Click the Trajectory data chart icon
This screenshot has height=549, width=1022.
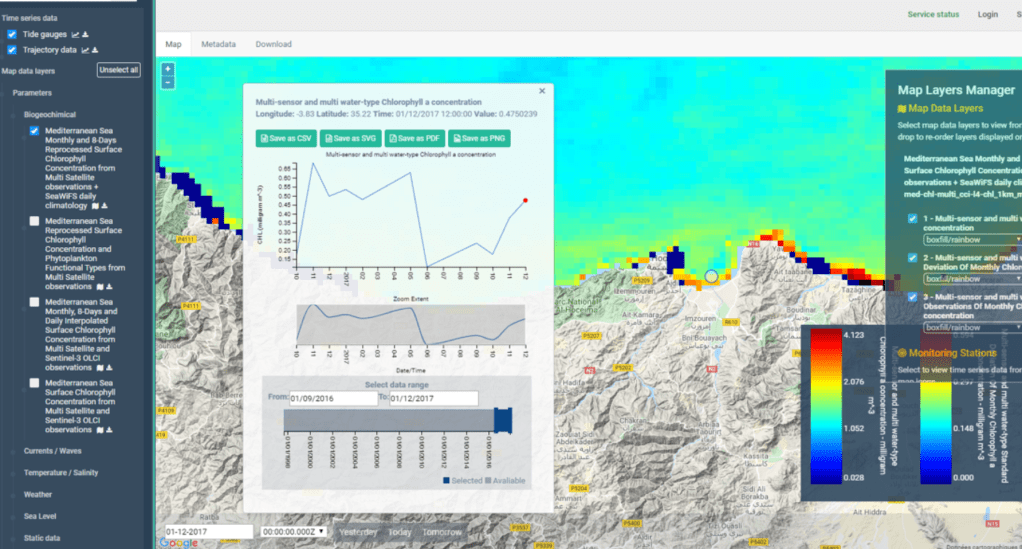(85, 50)
